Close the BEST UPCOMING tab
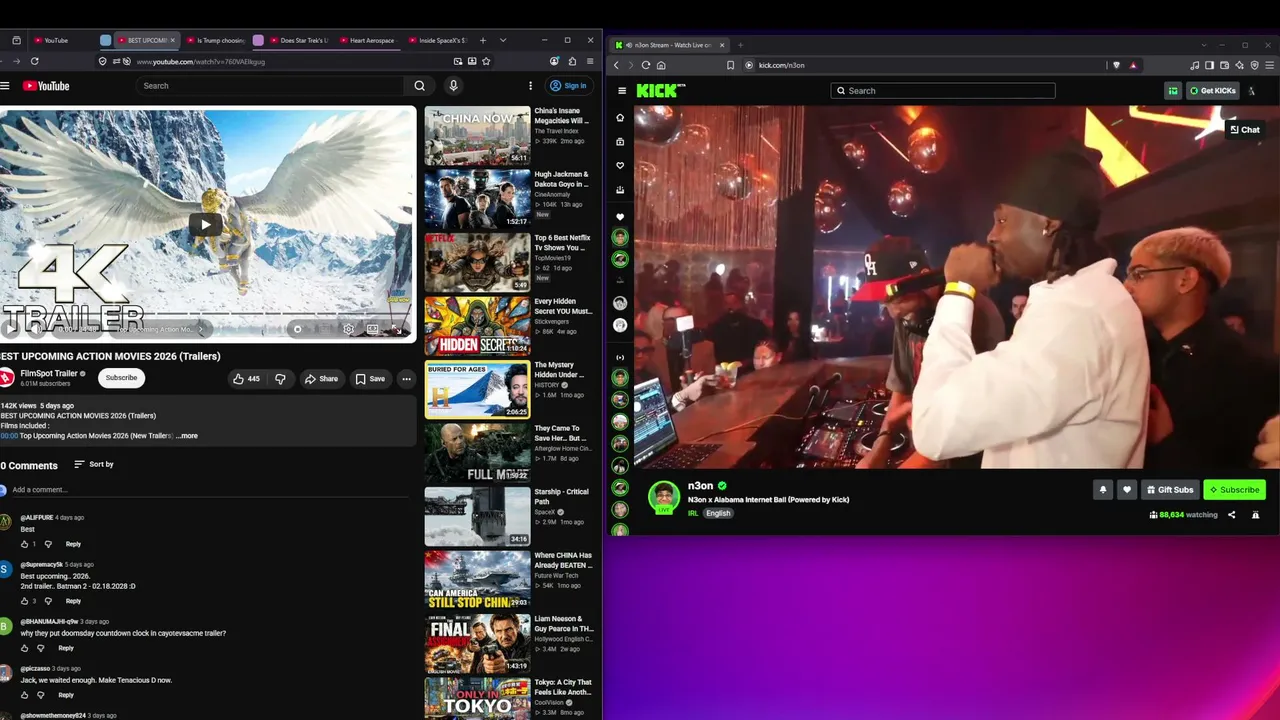This screenshot has width=1280, height=720. pos(172,41)
